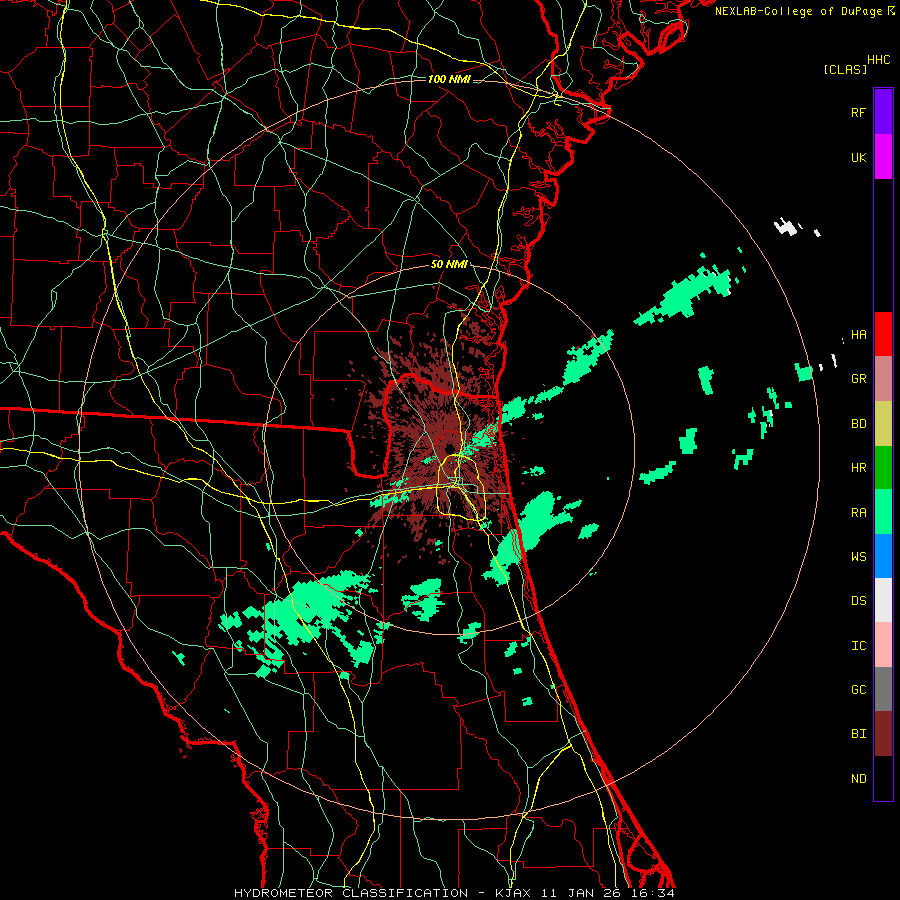Click the GC legend label
900x900 pixels.
click(x=858, y=690)
